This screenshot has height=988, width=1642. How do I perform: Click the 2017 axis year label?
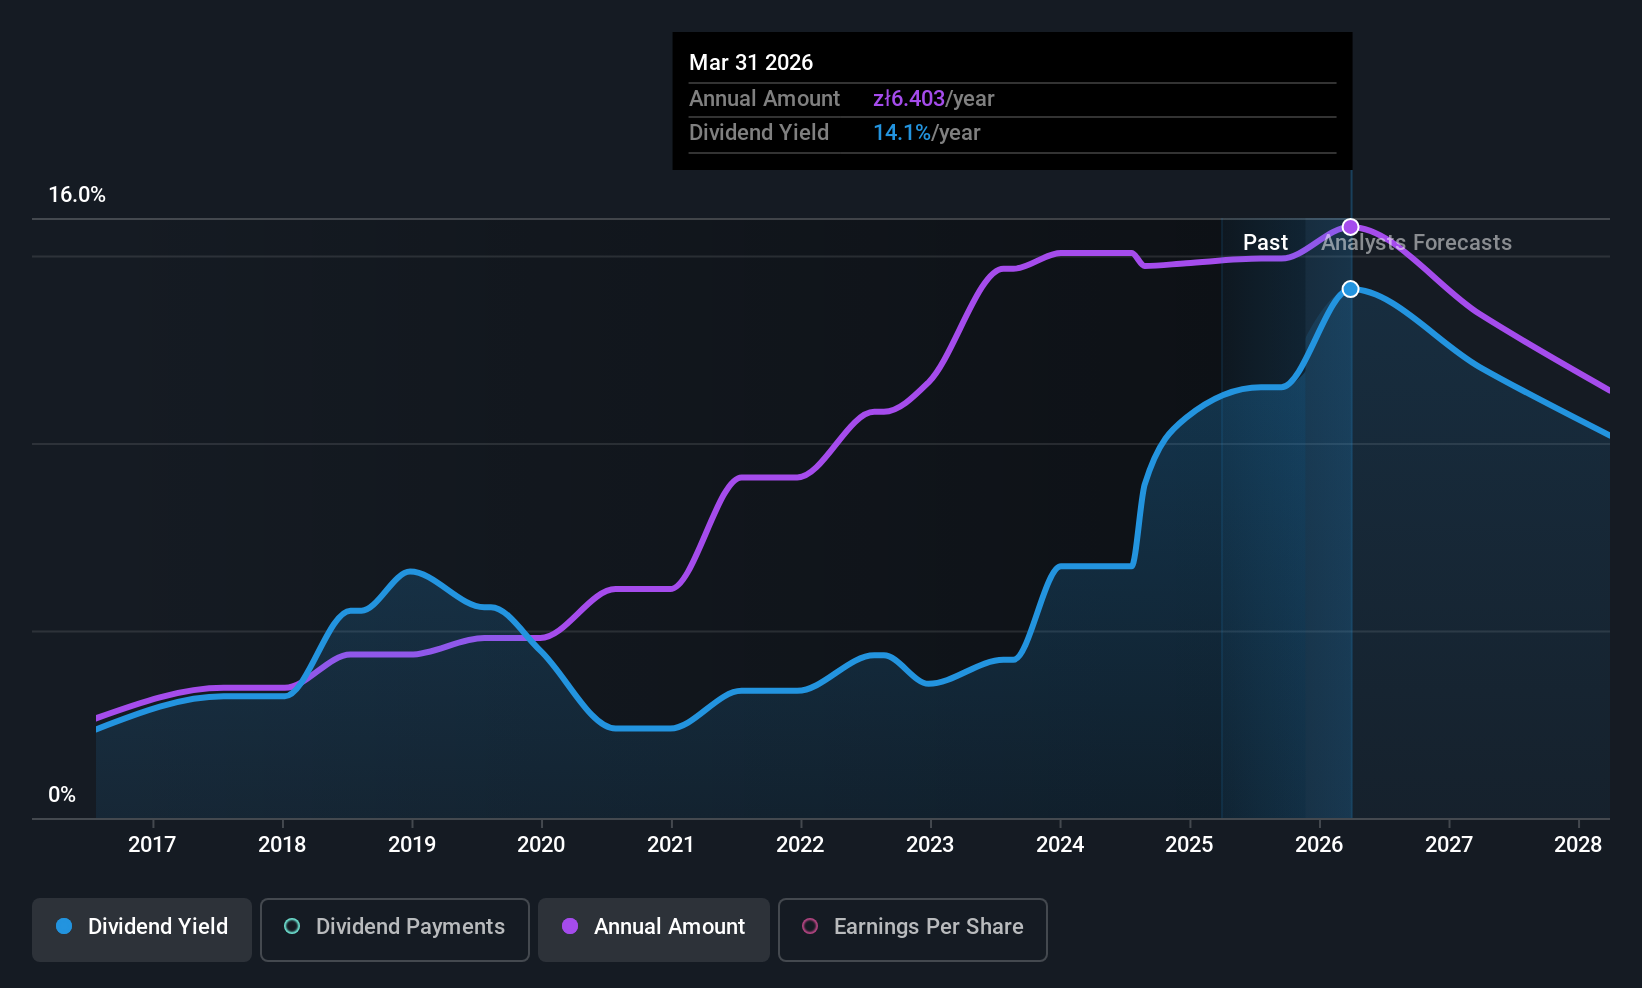point(152,844)
